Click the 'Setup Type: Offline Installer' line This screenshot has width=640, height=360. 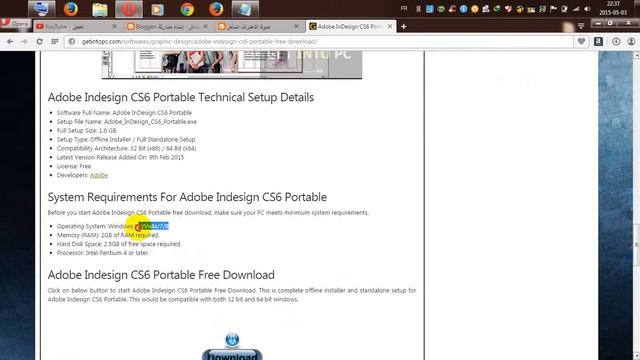126,140
